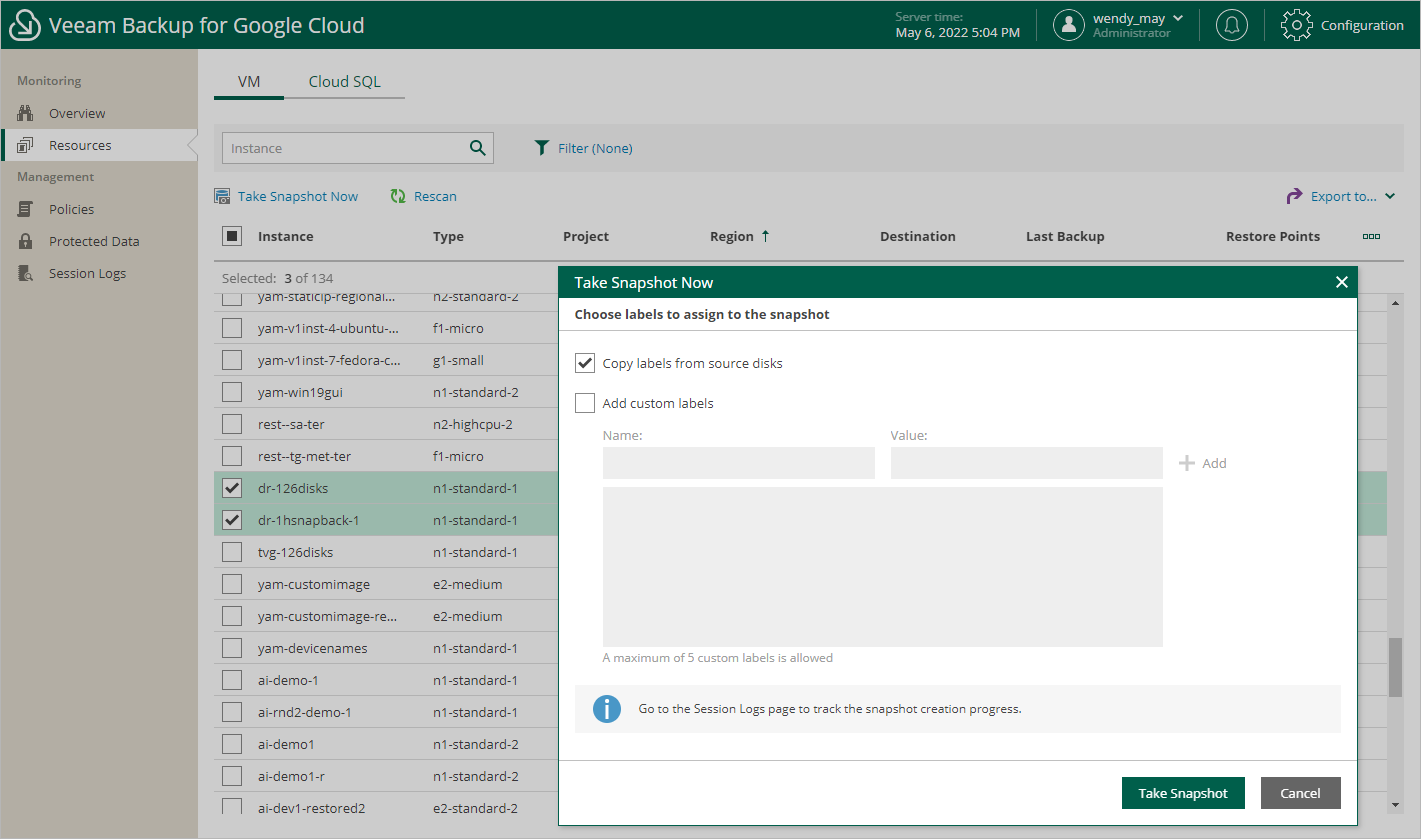The height and width of the screenshot is (839, 1421).
Task: Sort by the Instance column header
Action: coord(286,236)
